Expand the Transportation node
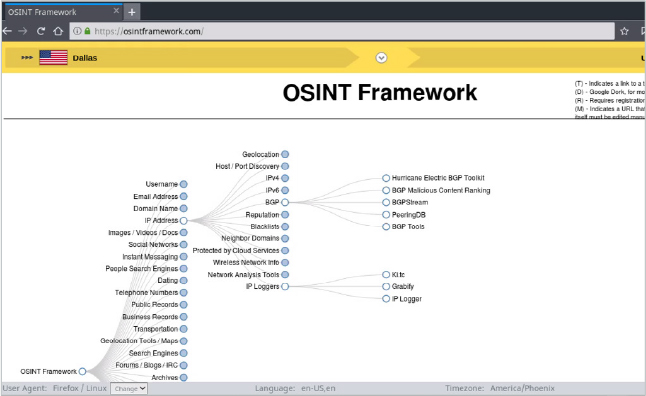Viewport: 646px width, 396px height. click(x=184, y=329)
